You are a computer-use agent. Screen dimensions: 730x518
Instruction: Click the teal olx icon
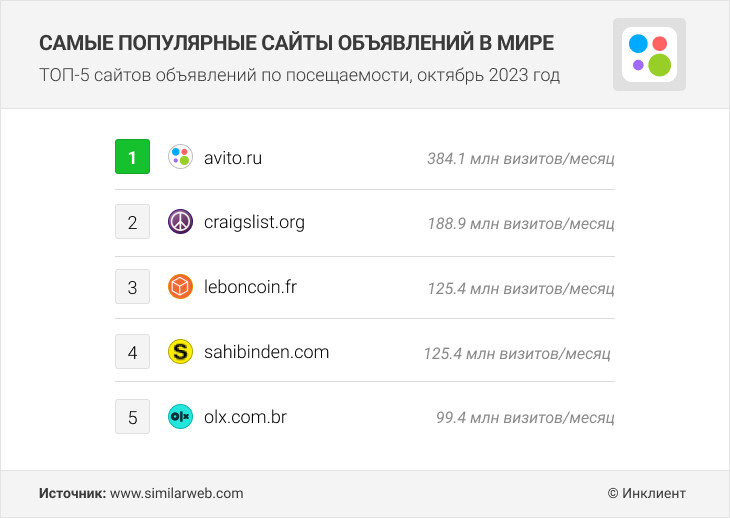tap(180, 417)
